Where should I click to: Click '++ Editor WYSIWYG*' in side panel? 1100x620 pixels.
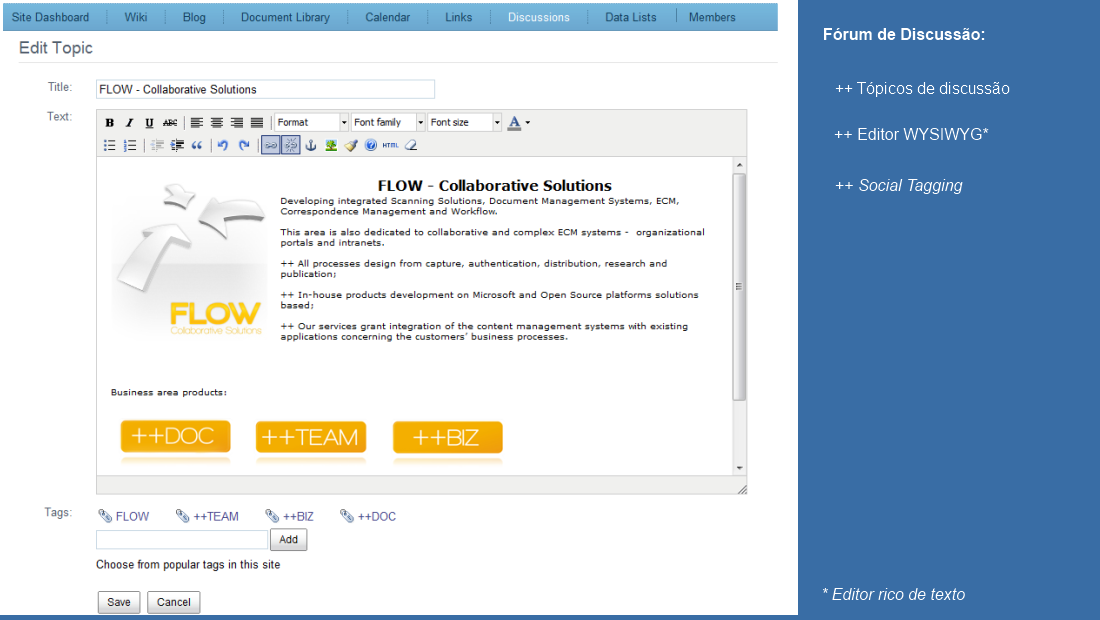(911, 134)
